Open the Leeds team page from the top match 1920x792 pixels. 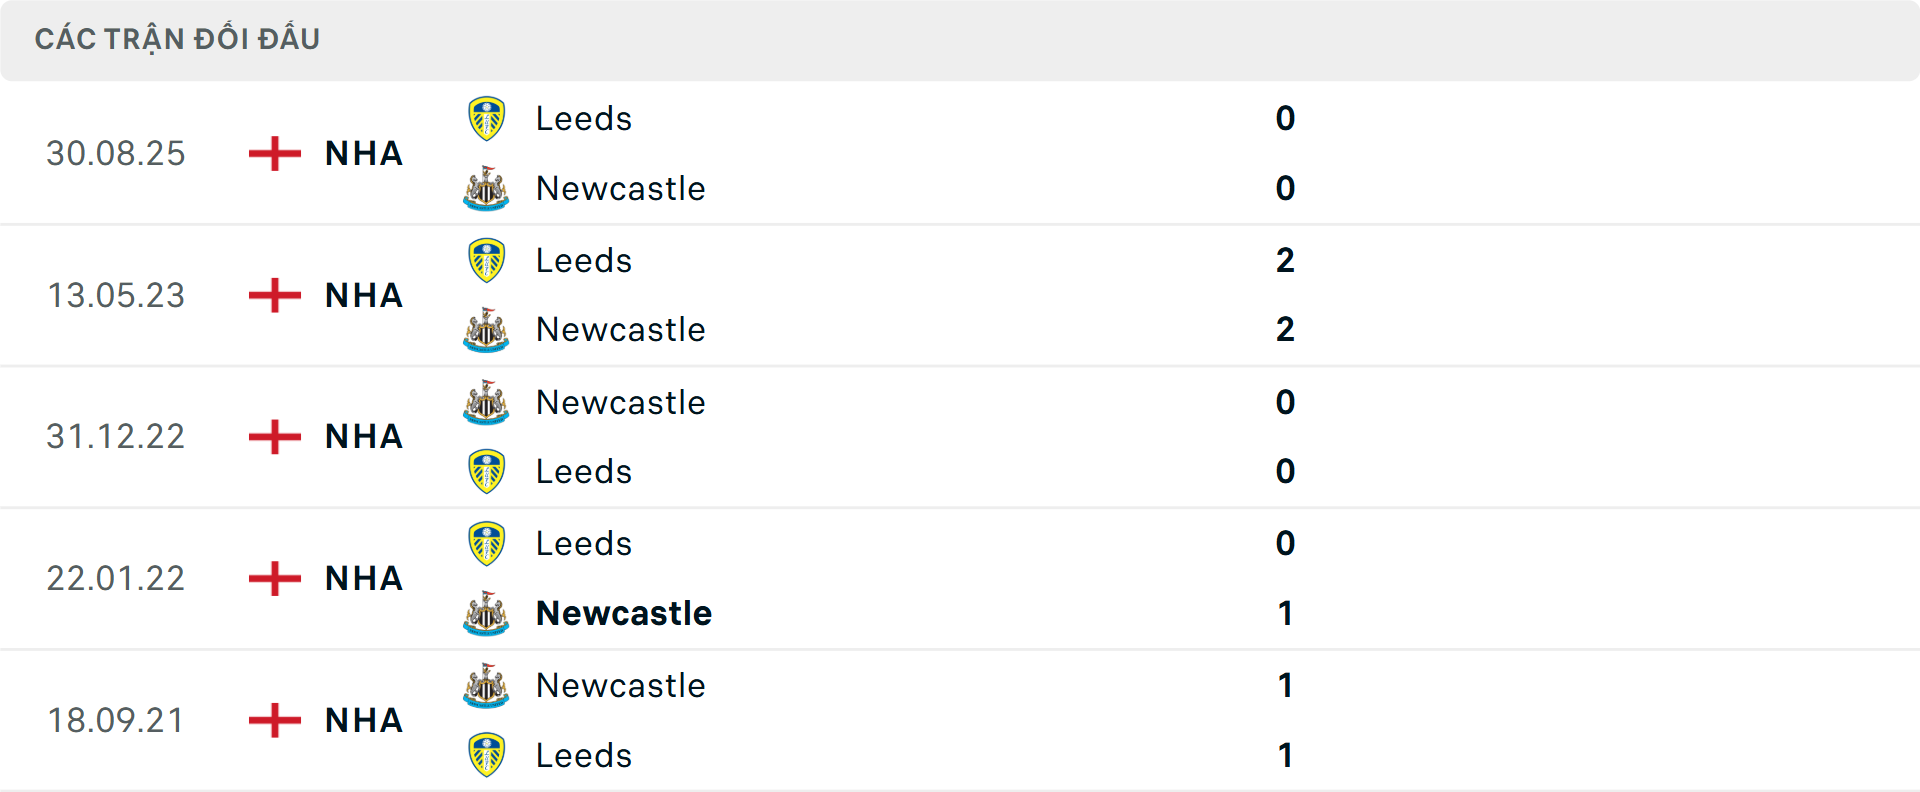(x=583, y=117)
